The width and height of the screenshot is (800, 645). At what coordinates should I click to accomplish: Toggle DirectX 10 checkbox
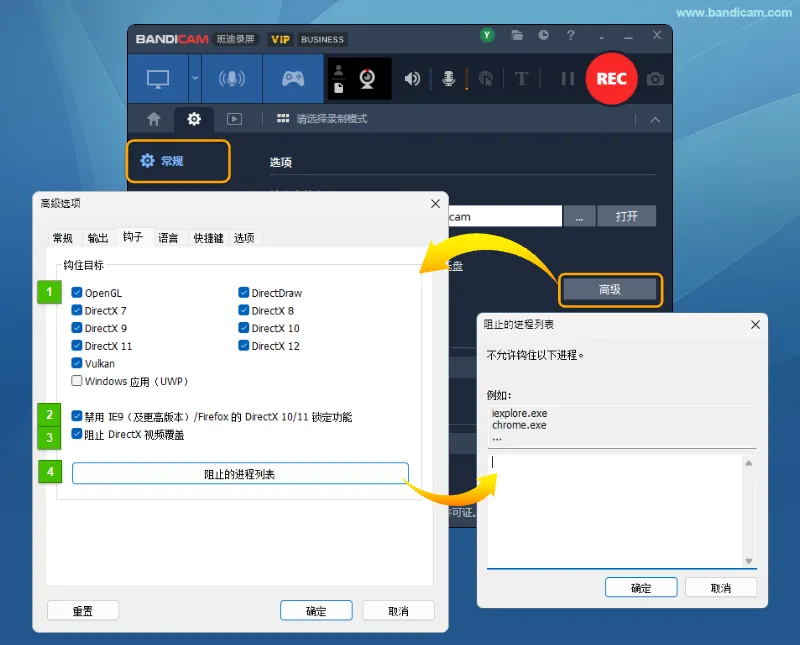tap(243, 328)
